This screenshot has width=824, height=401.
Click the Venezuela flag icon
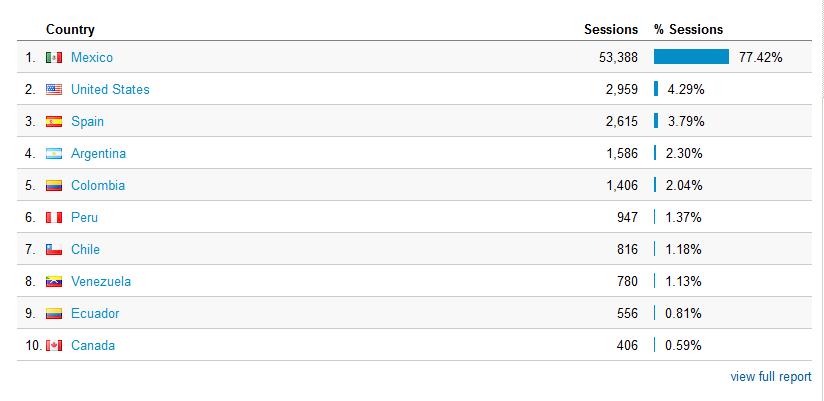click(54, 282)
